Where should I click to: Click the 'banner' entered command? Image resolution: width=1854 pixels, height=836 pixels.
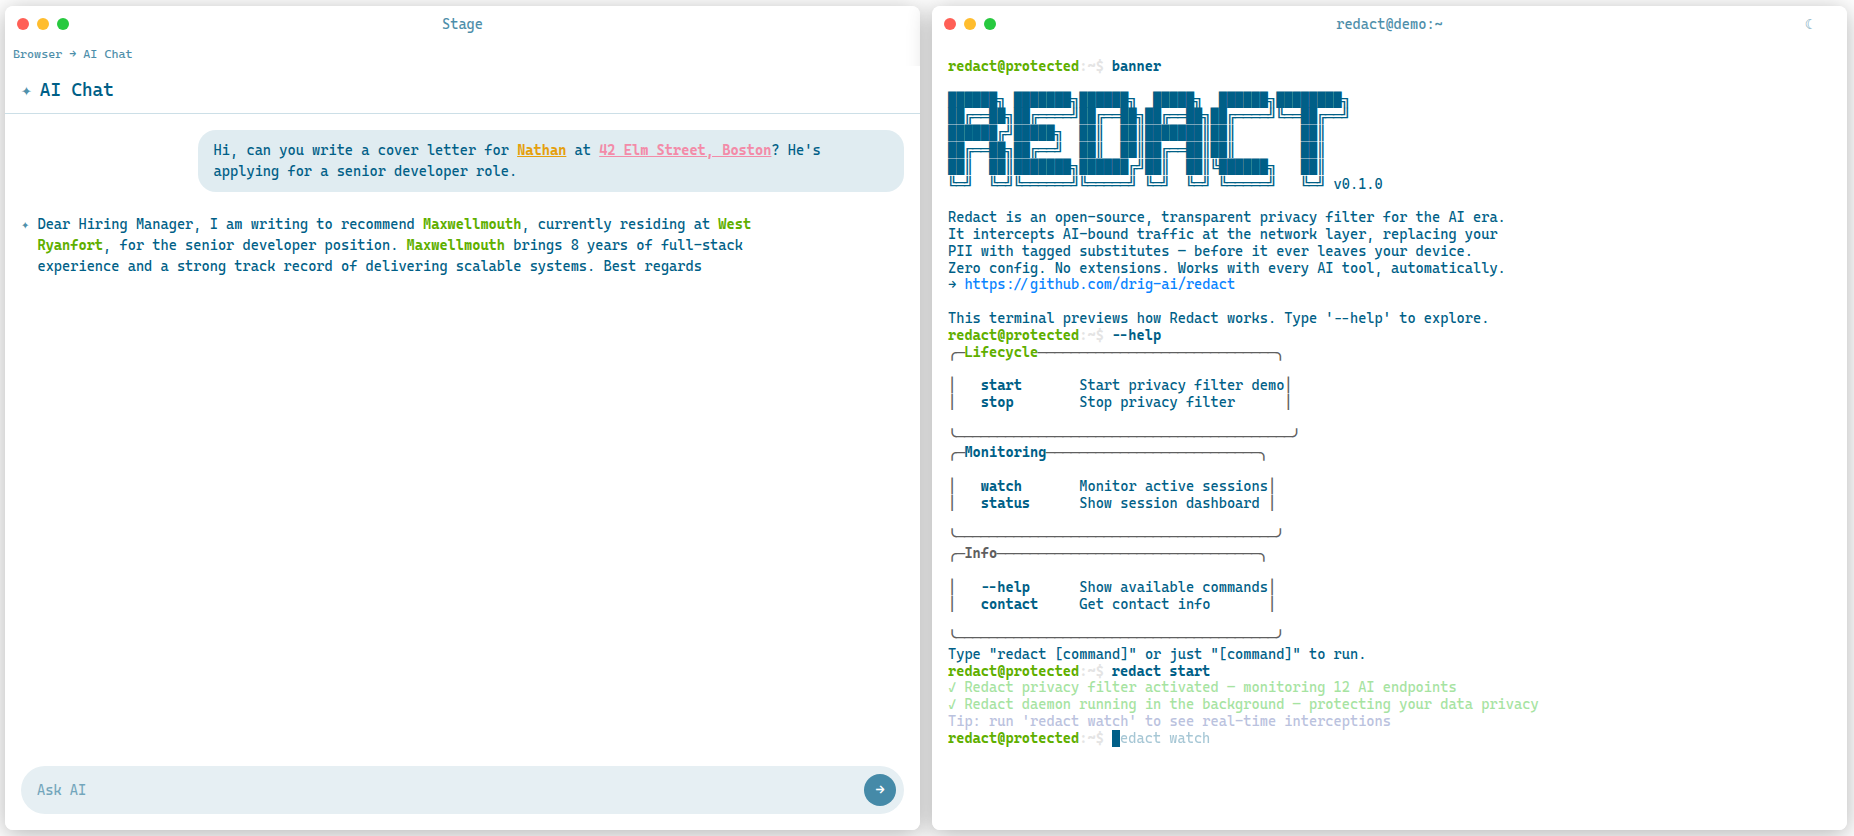coord(1136,66)
